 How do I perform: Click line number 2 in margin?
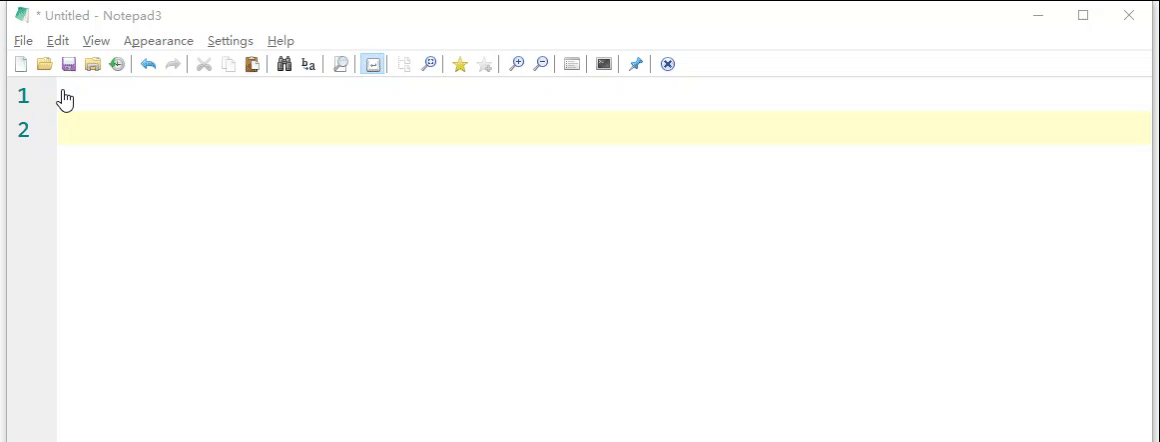23,130
